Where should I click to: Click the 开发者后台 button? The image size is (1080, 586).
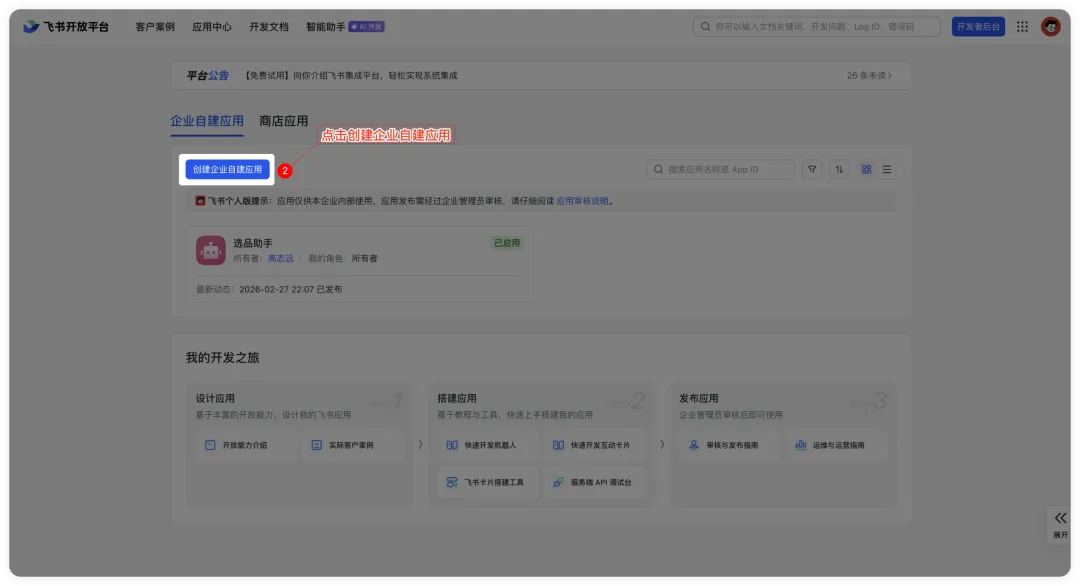(978, 27)
